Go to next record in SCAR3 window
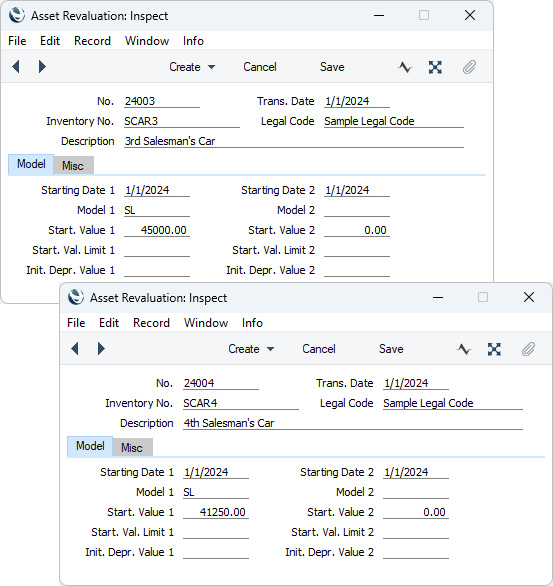The width and height of the screenshot is (553, 586). 42,67
